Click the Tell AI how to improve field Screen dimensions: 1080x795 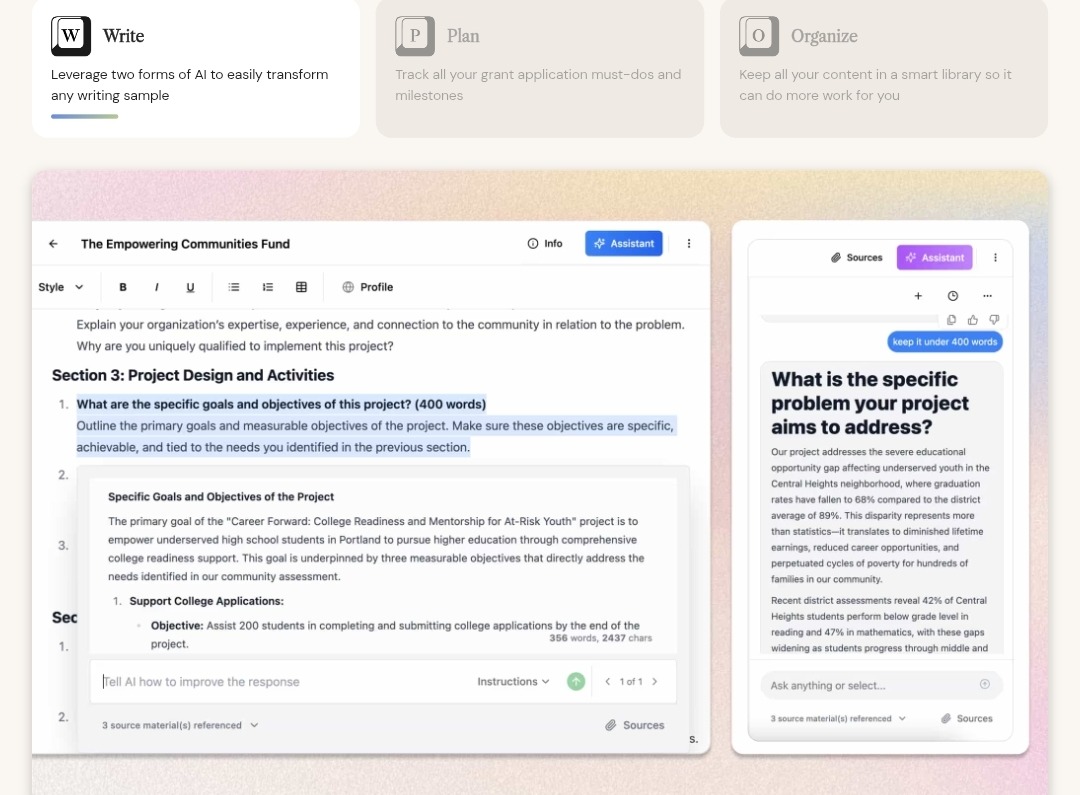[x=280, y=682]
